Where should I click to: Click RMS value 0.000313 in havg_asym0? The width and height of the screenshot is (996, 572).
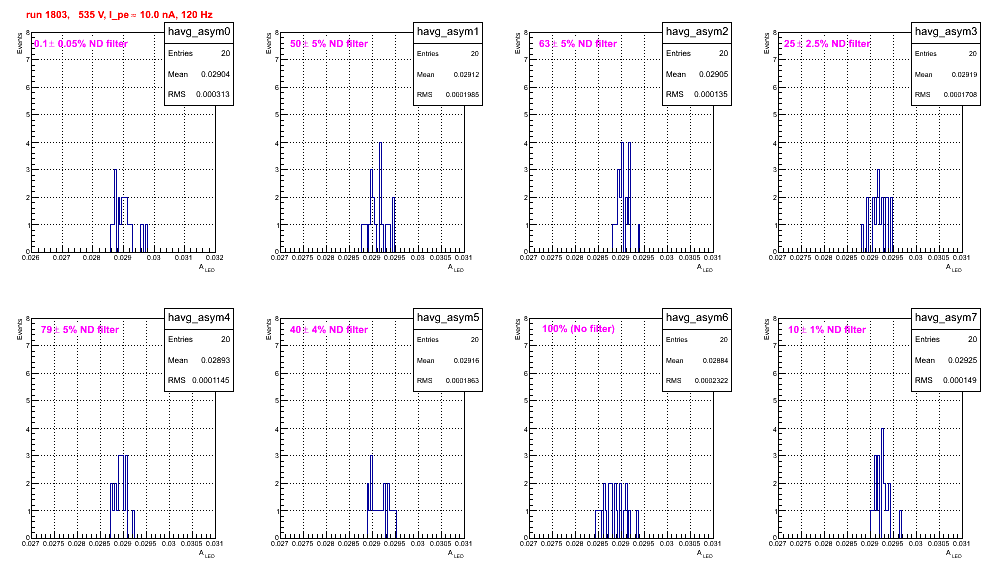tap(213, 95)
